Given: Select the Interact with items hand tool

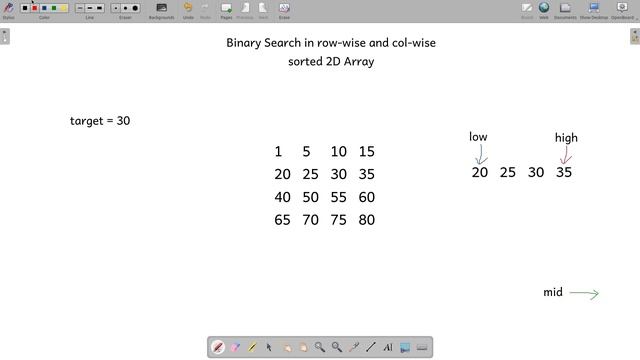Looking at the screenshot, I should pos(286,347).
